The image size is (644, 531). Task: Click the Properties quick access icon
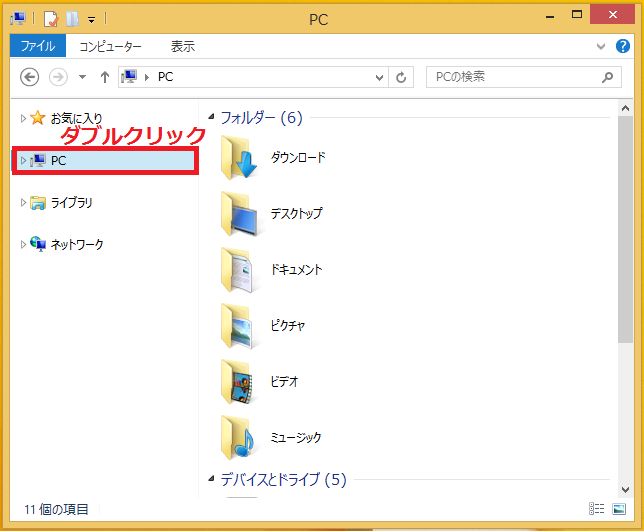pyautogui.click(x=51, y=19)
